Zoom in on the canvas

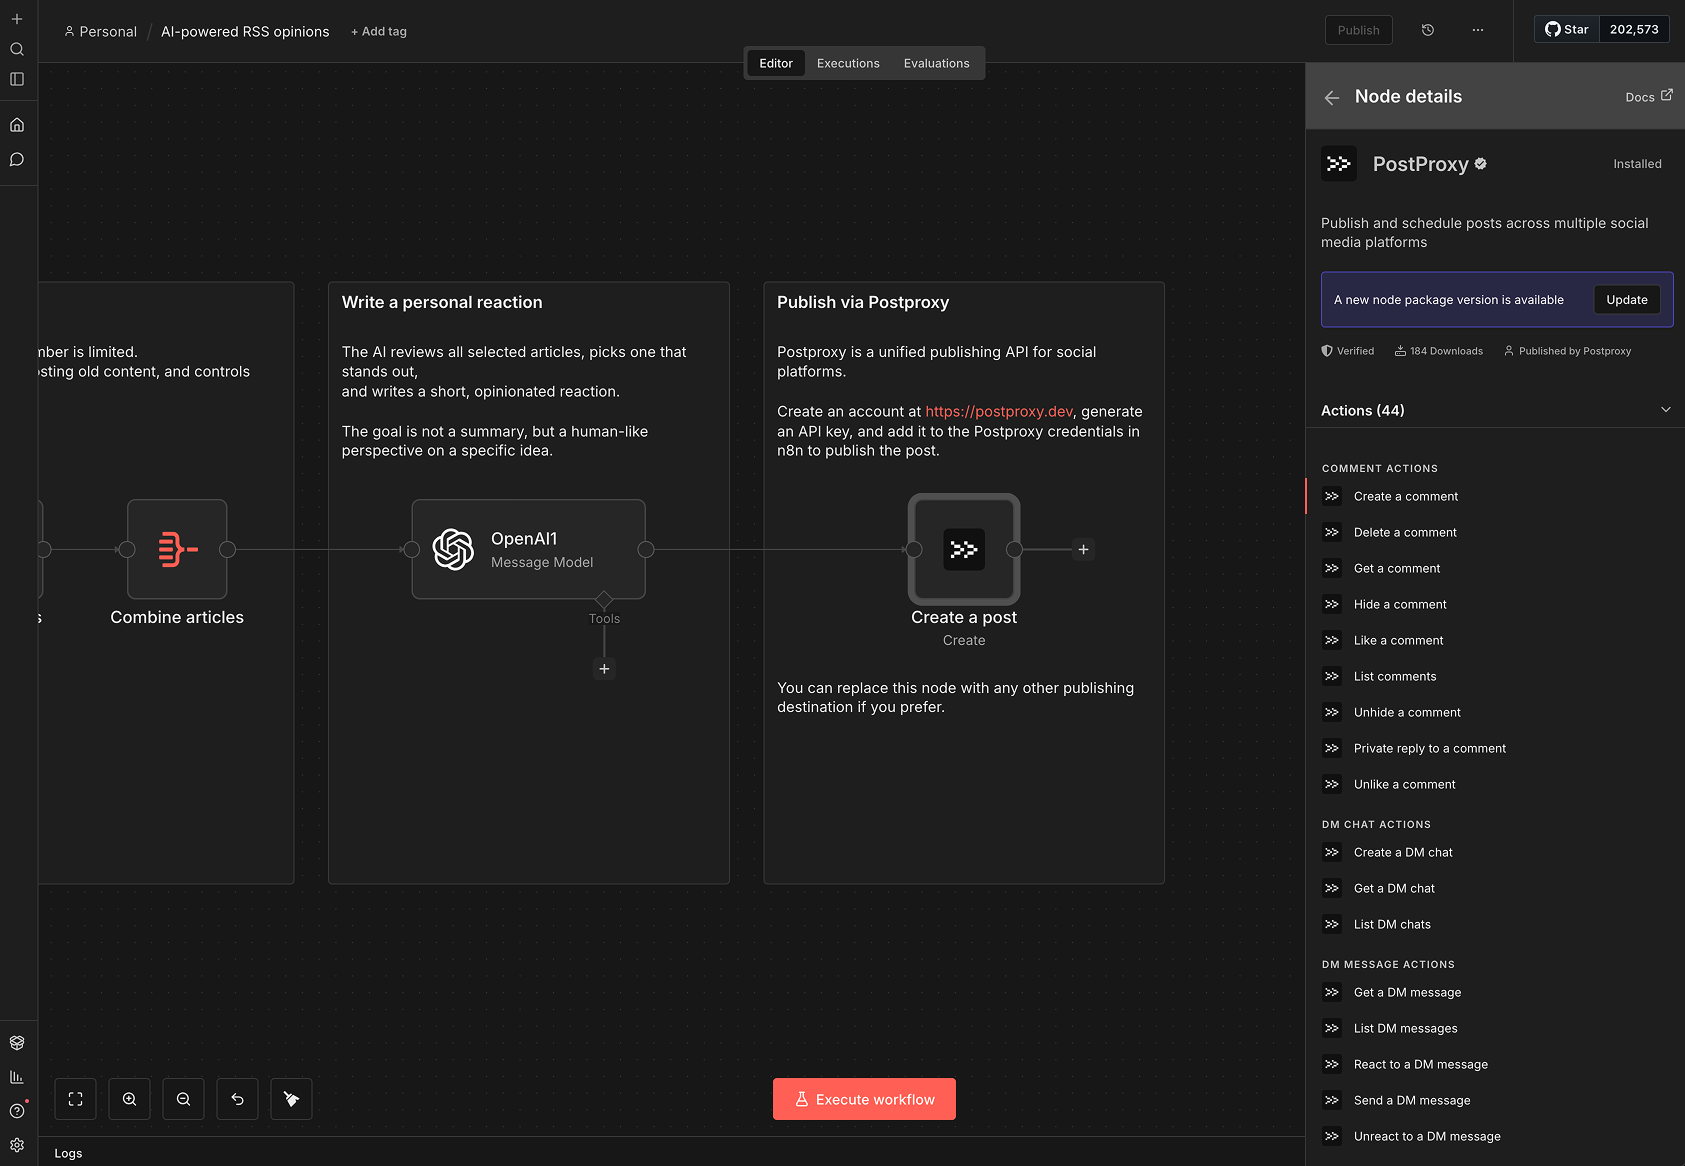130,1099
